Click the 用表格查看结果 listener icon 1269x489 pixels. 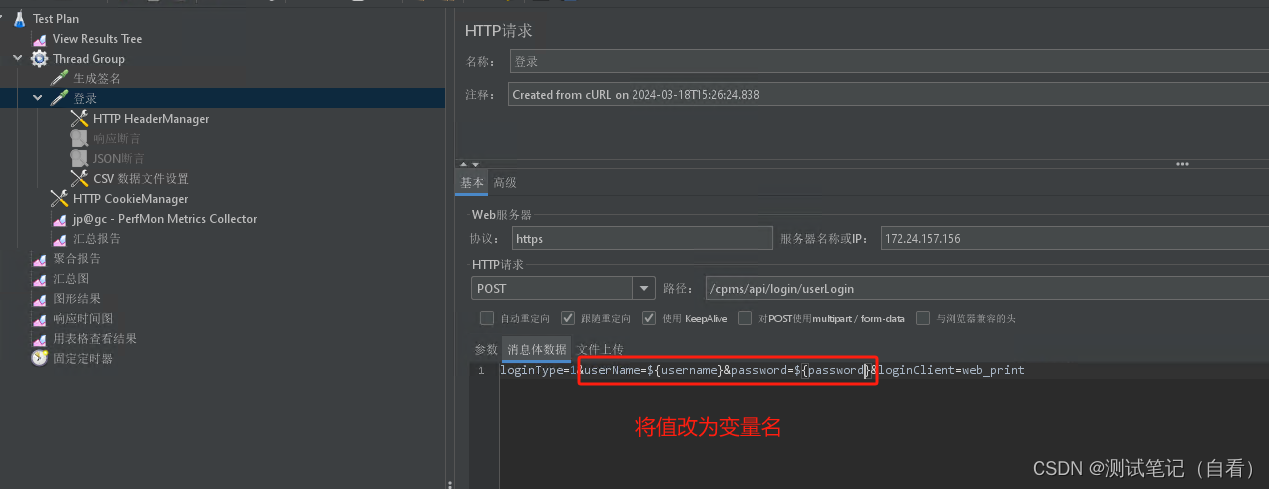(40, 339)
